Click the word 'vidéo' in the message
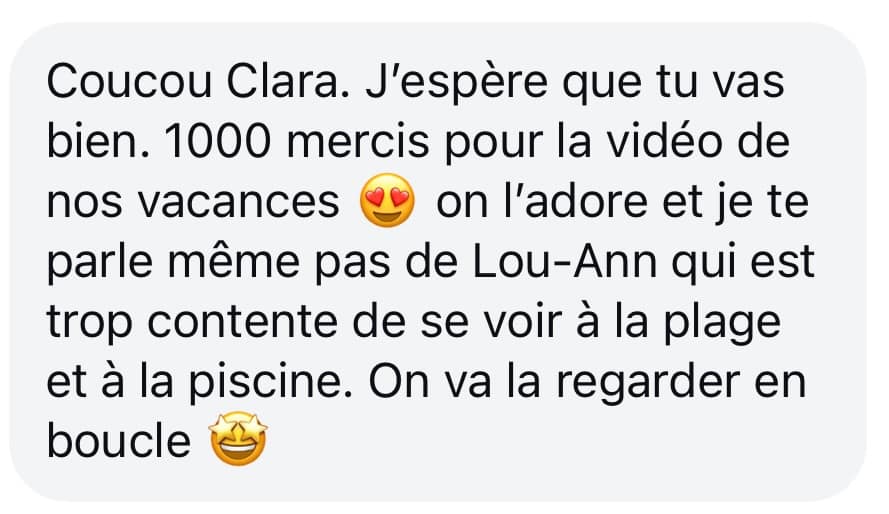This screenshot has width=889, height=514. [x=664, y=142]
